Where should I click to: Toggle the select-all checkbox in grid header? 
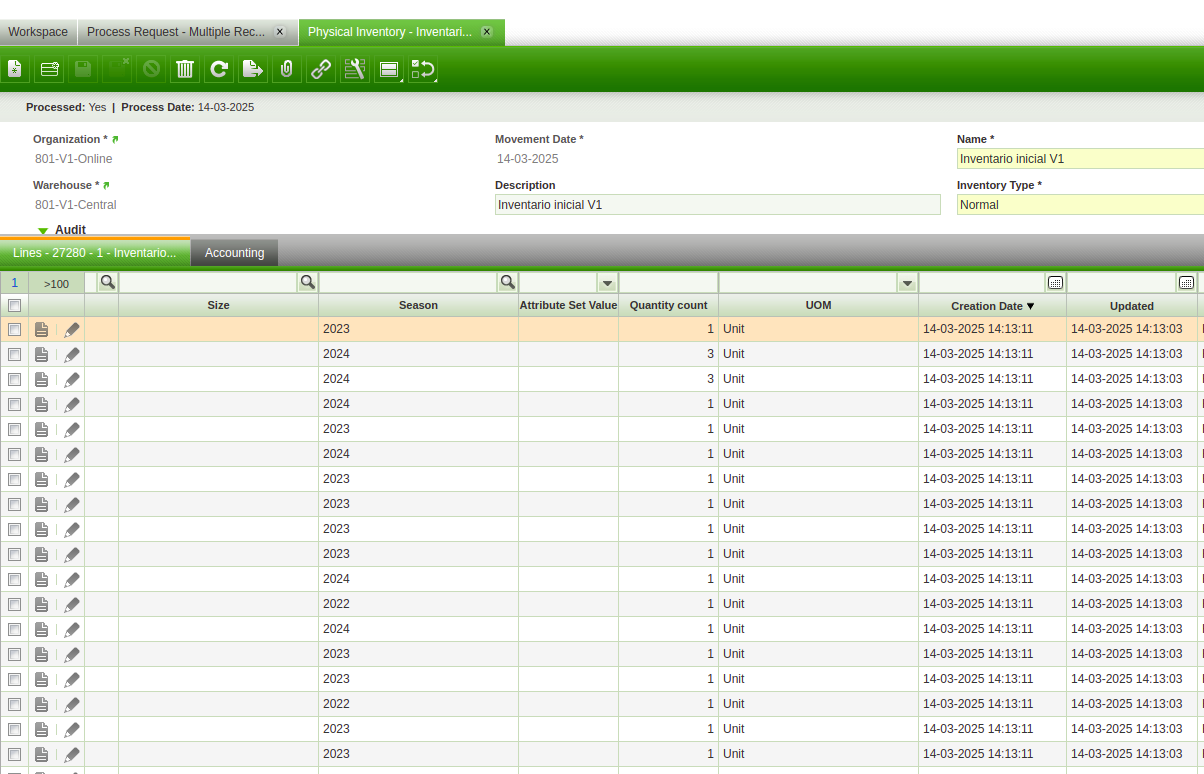tap(14, 305)
